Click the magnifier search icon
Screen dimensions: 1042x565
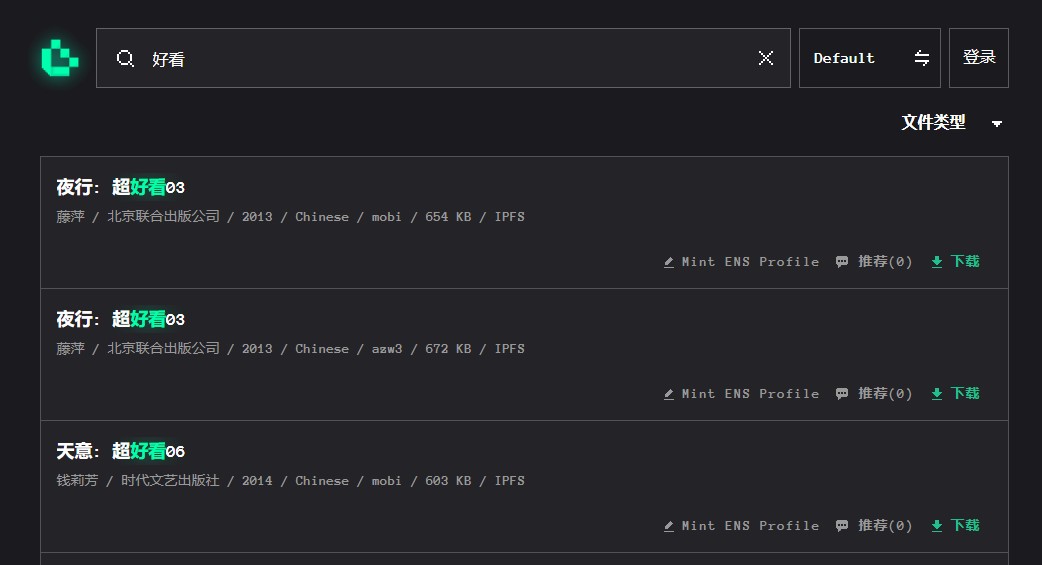pyautogui.click(x=125, y=58)
